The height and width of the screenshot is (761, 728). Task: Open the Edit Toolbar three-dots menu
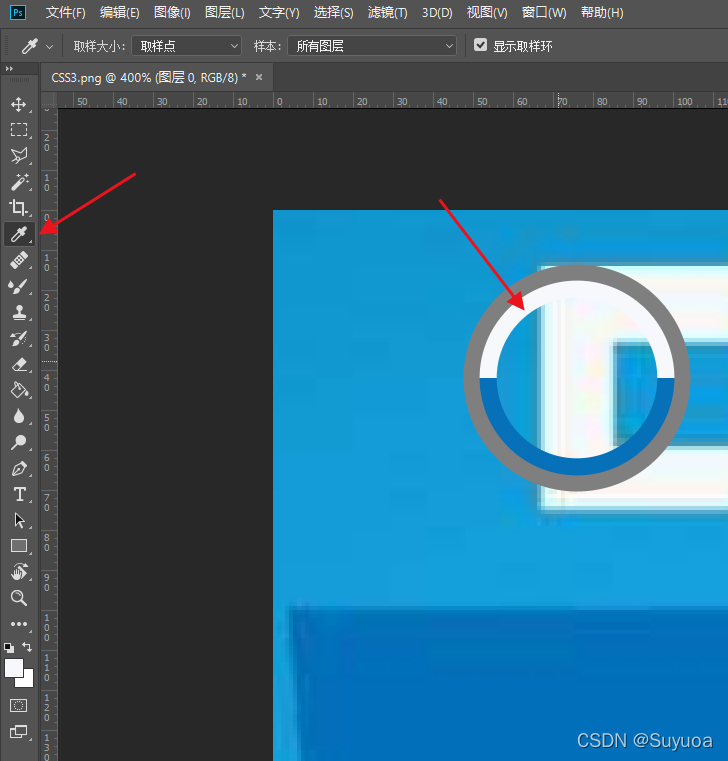[19, 624]
